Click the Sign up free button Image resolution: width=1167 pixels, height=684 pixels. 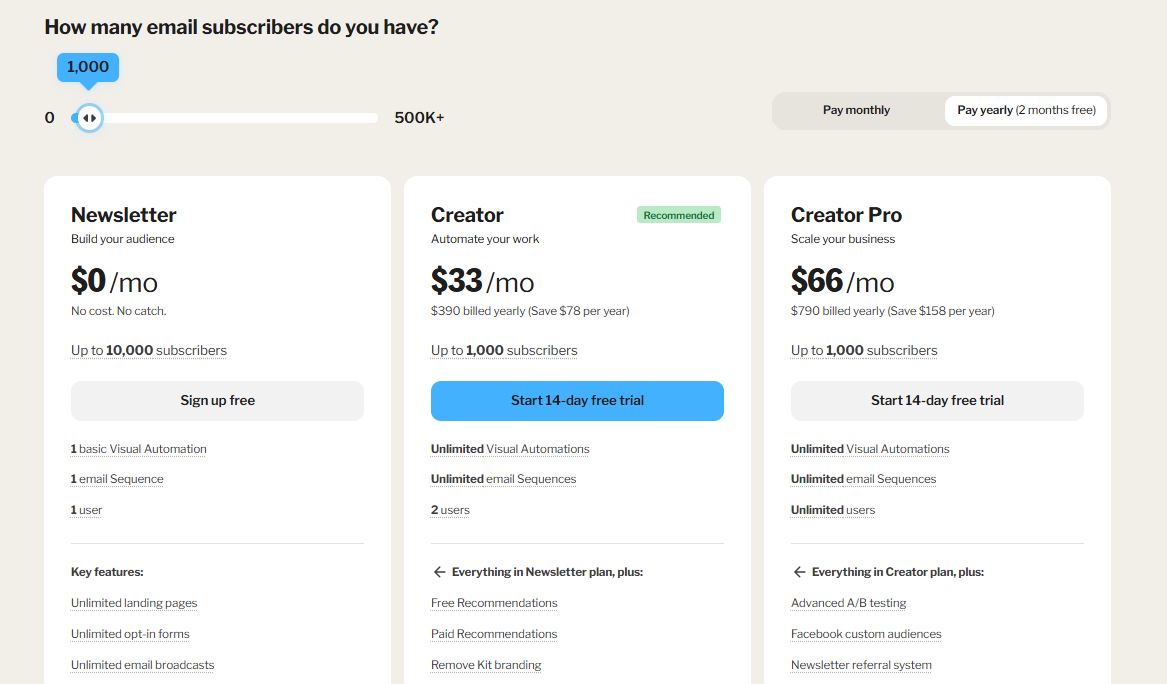pos(217,400)
